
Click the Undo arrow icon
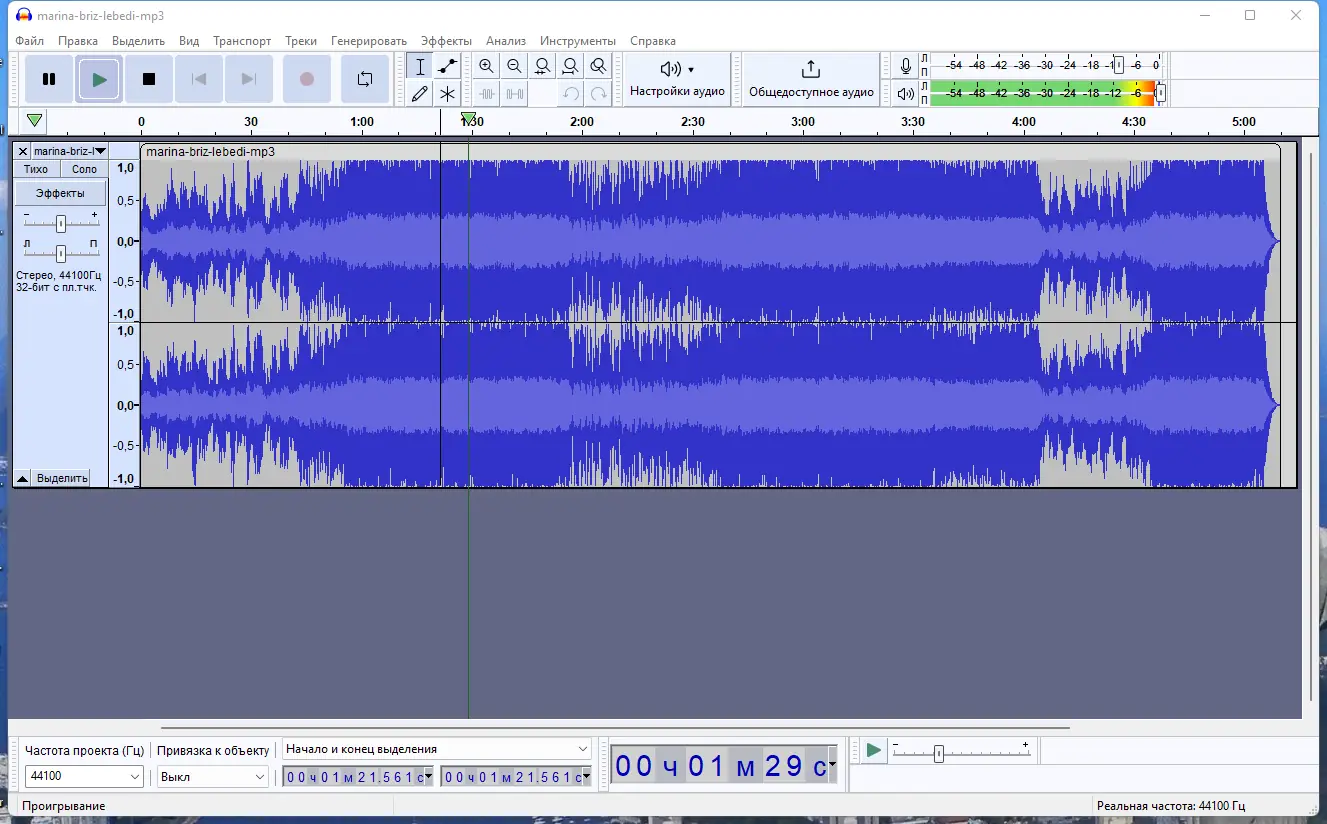[x=570, y=94]
